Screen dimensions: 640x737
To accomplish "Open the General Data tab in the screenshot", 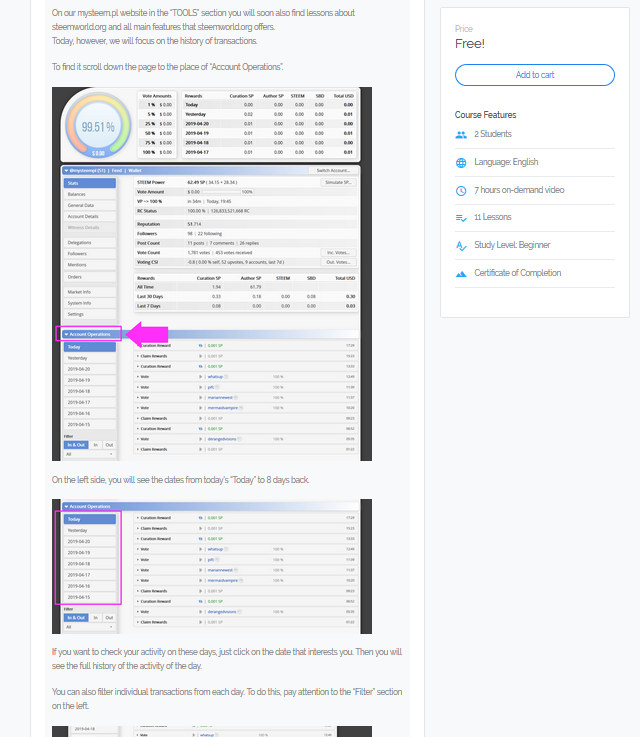I will (x=90, y=205).
